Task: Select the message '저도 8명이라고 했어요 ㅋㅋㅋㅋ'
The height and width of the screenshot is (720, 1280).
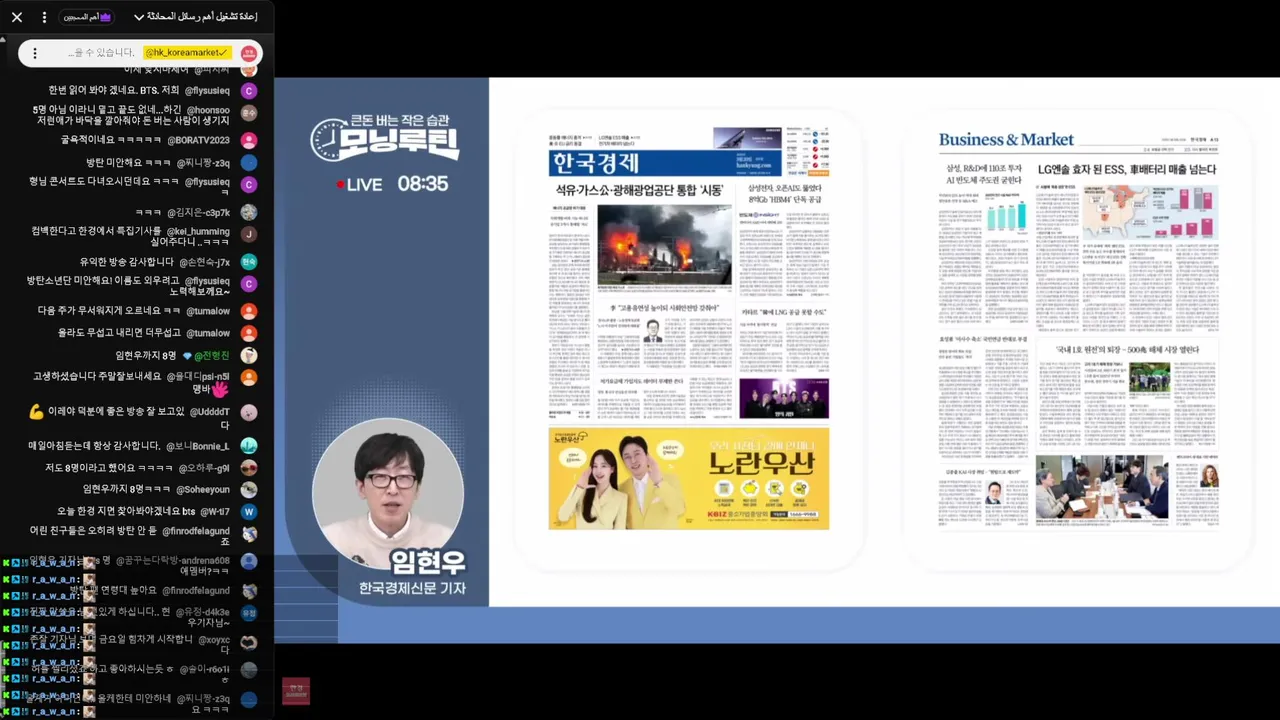Action: pyautogui.click(x=109, y=468)
